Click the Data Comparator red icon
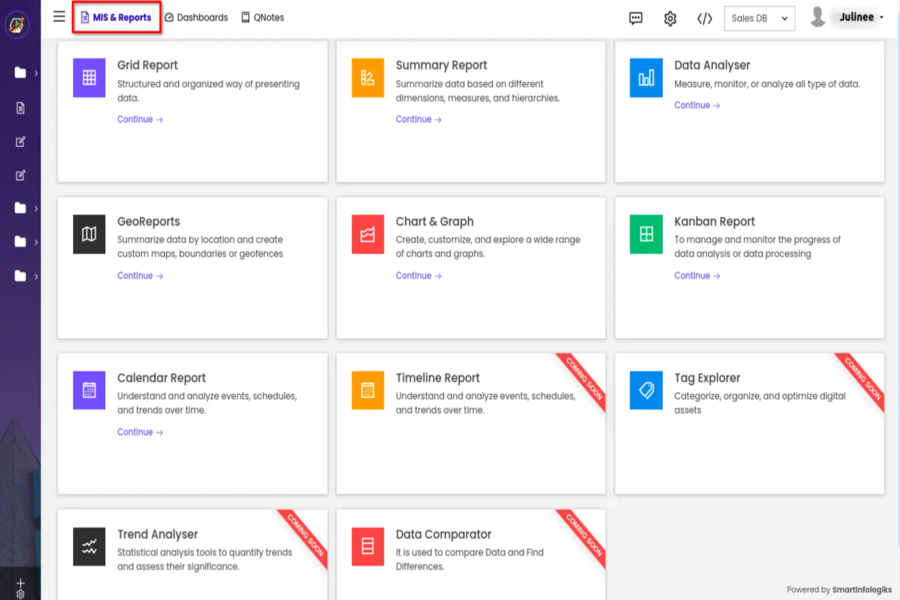The image size is (900, 600). [367, 547]
